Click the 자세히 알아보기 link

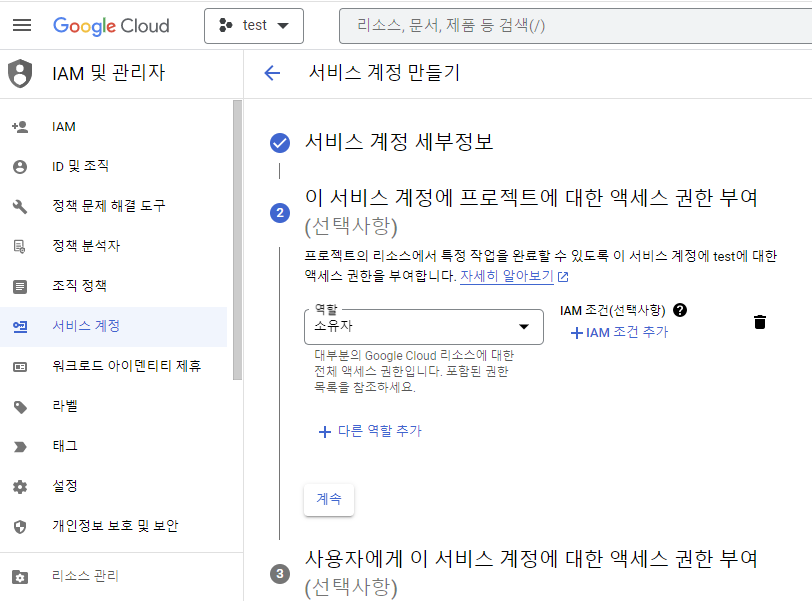tap(507, 276)
